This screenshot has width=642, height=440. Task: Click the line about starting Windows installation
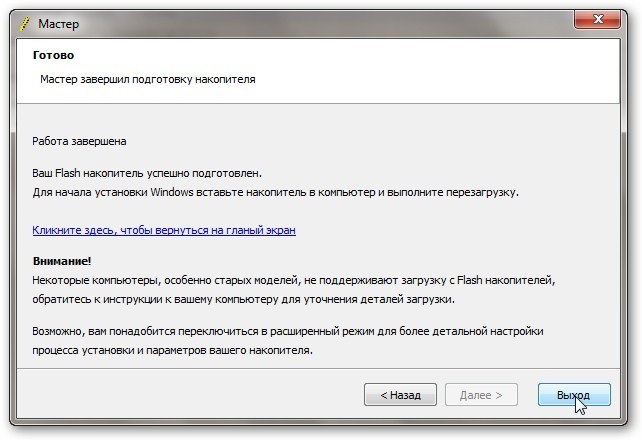coord(276,191)
